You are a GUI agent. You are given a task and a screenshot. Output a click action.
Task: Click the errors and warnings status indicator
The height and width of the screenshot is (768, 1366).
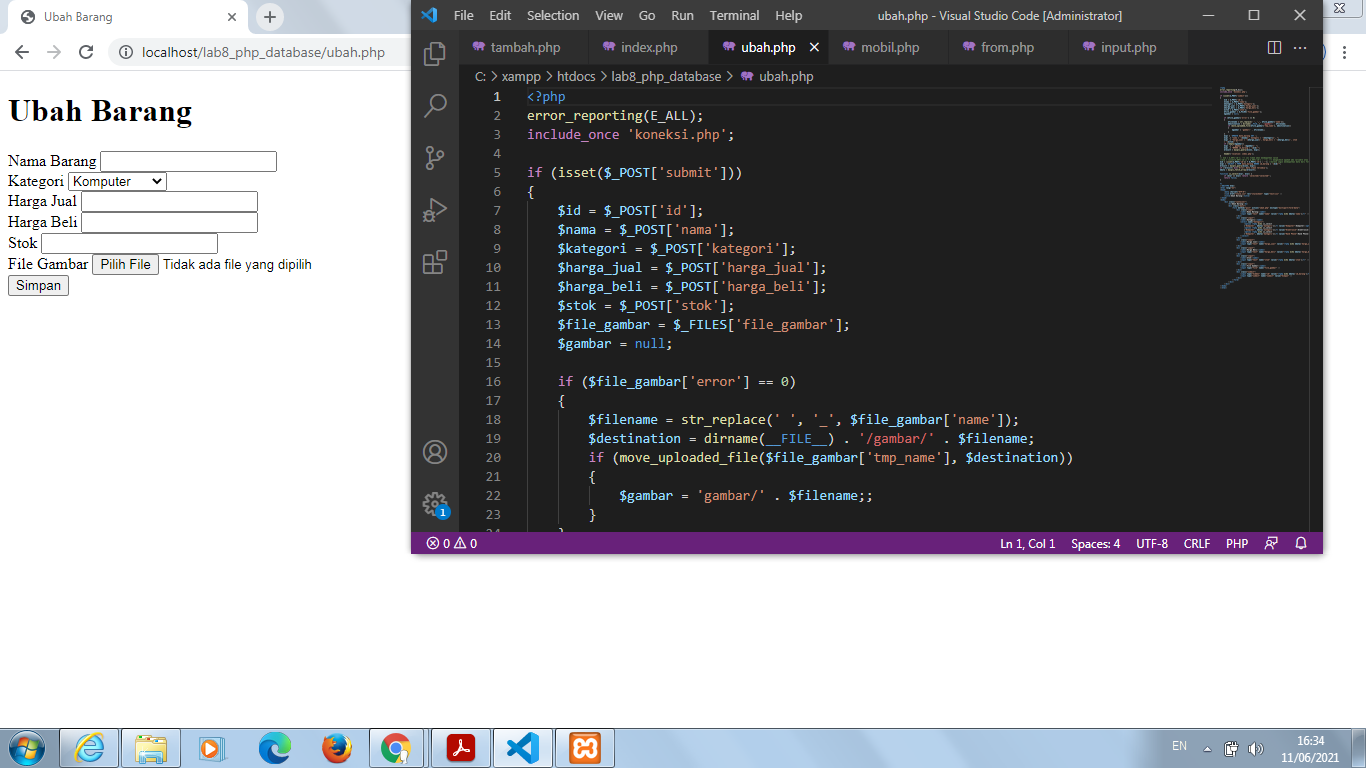click(x=452, y=543)
